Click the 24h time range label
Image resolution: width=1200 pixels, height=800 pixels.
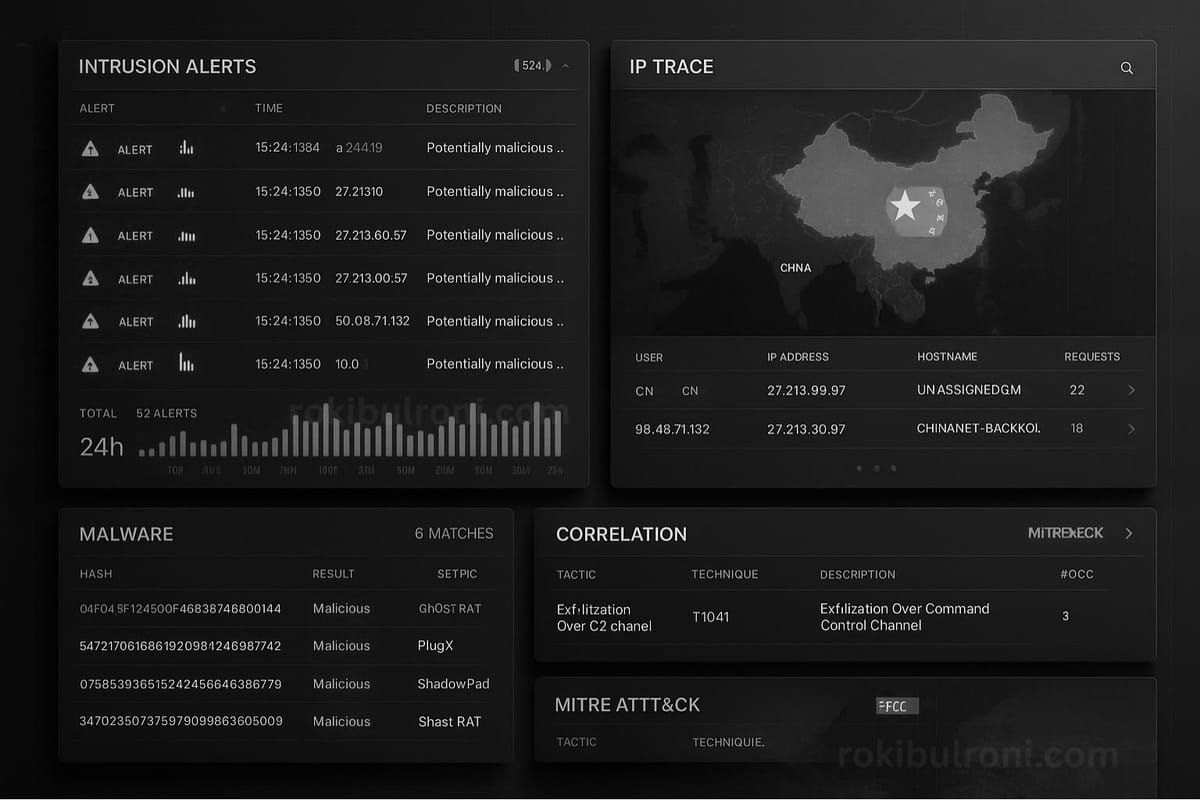[x=101, y=446]
